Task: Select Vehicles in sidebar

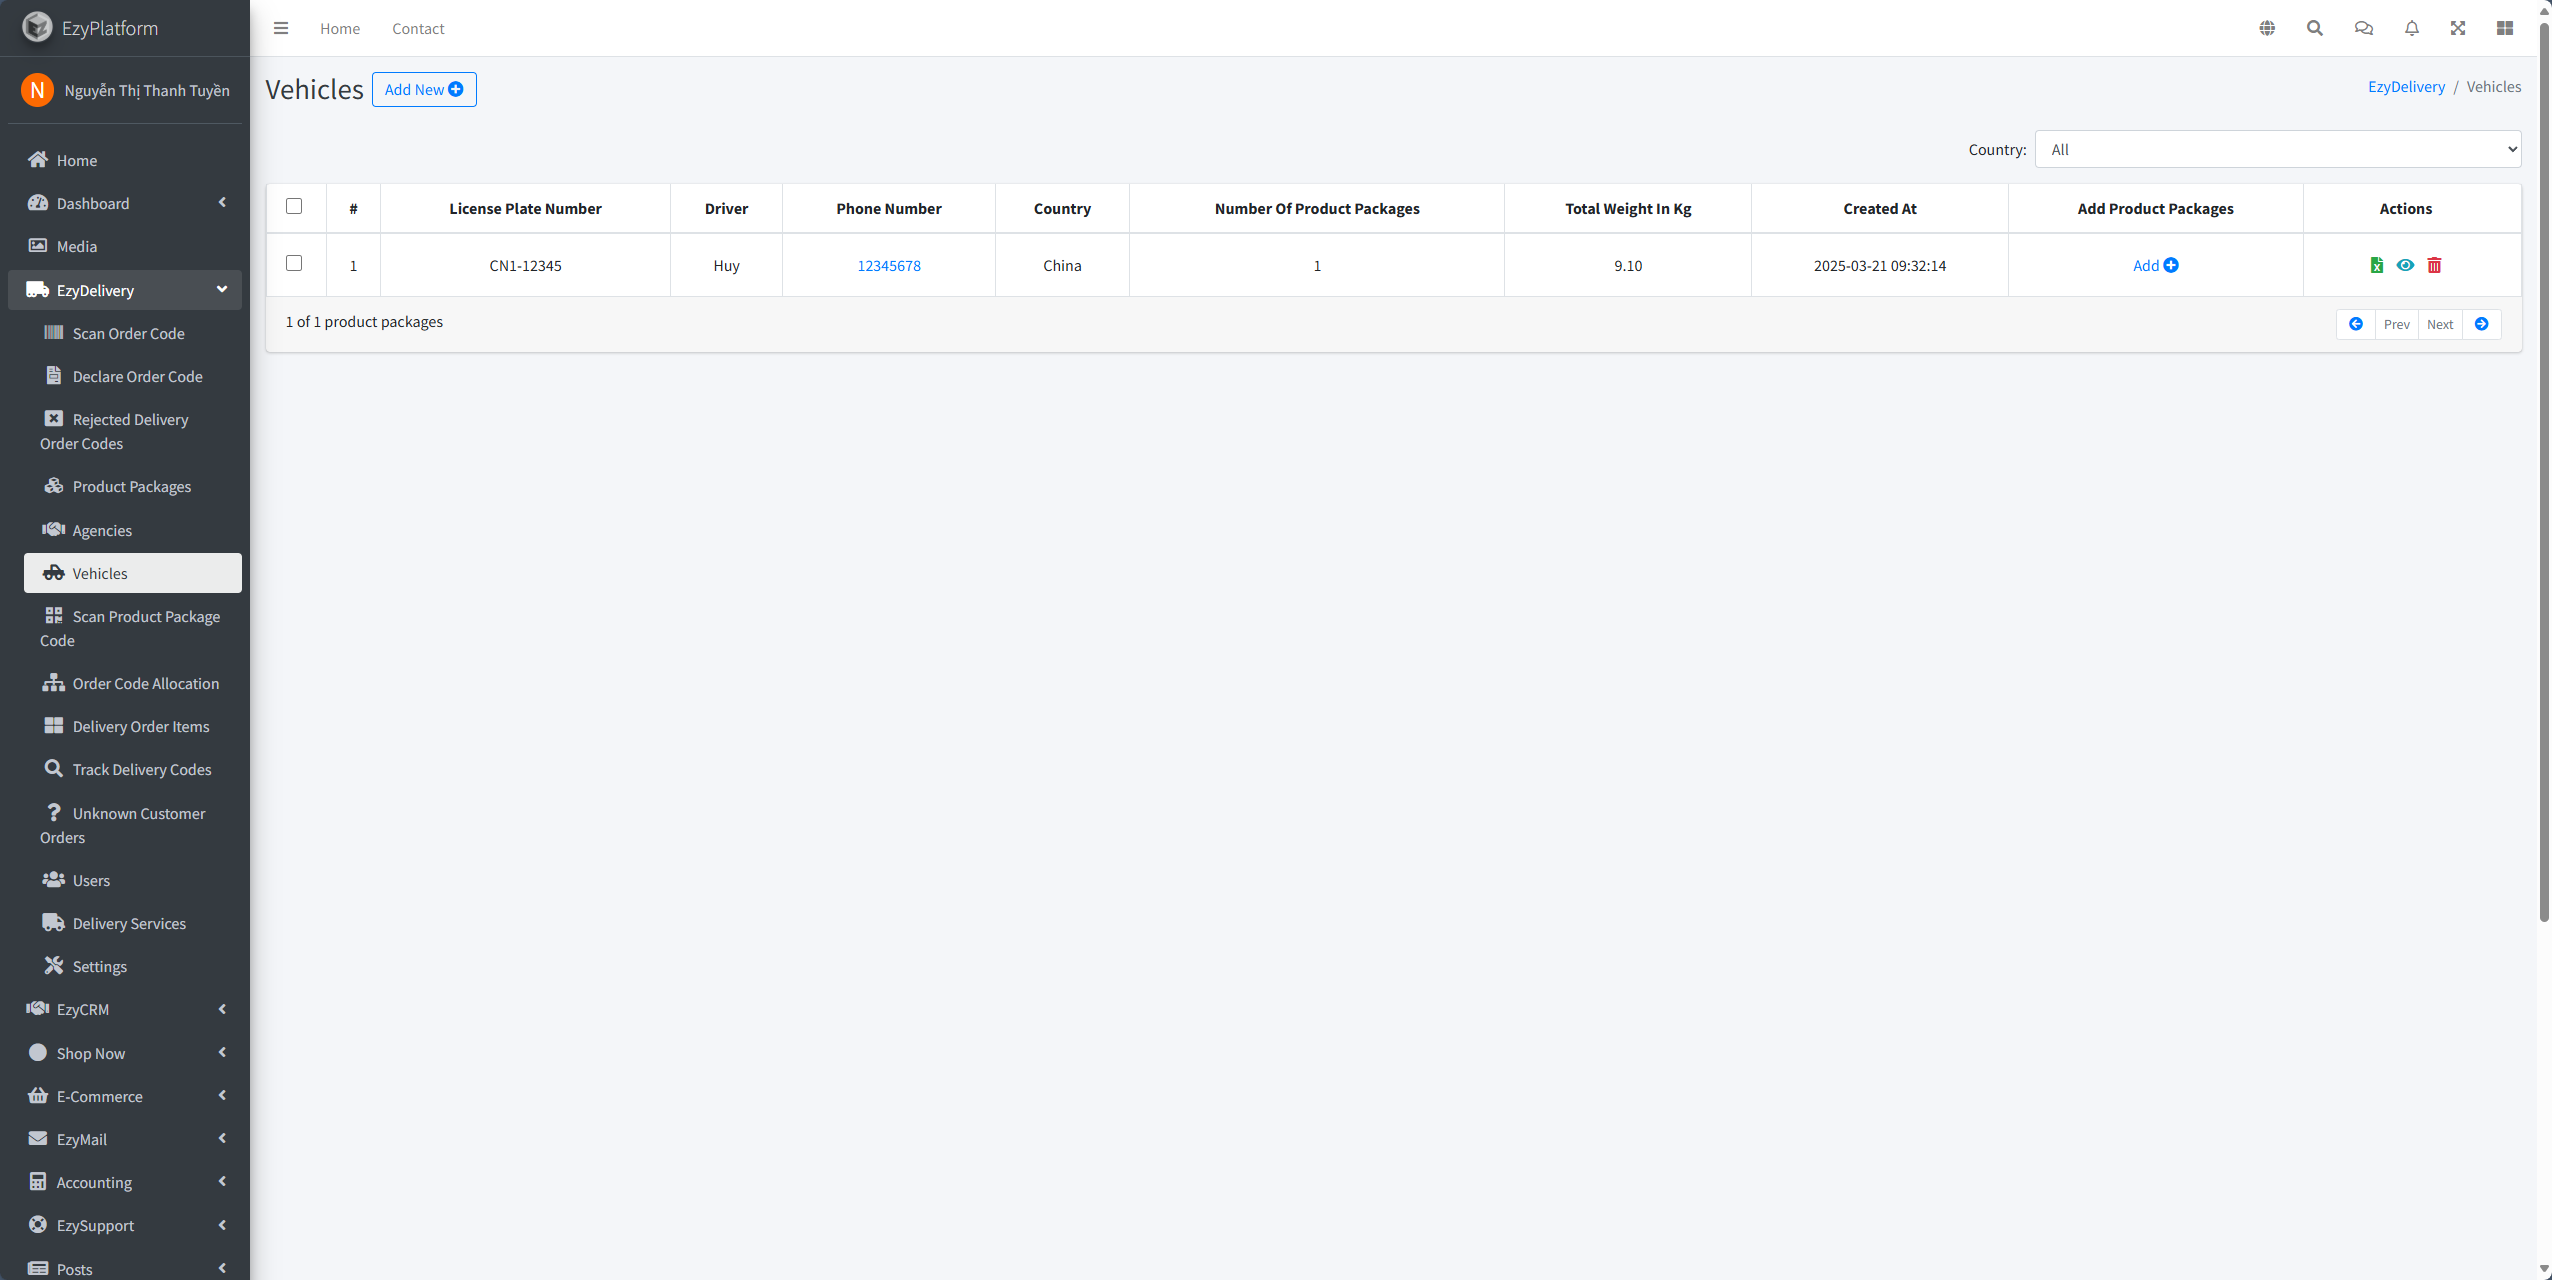Action: pyautogui.click(x=133, y=573)
